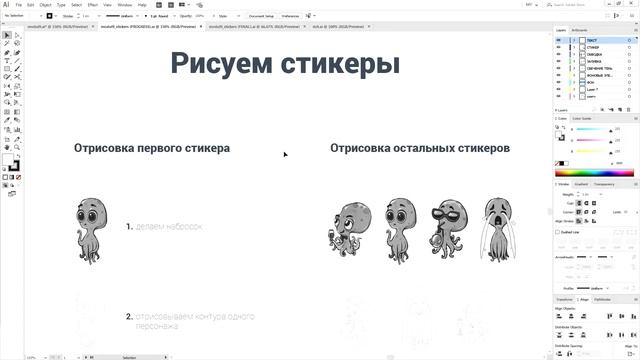Click Horizontal Align Center icon
Screen dimensions: 640x360
(571, 316)
